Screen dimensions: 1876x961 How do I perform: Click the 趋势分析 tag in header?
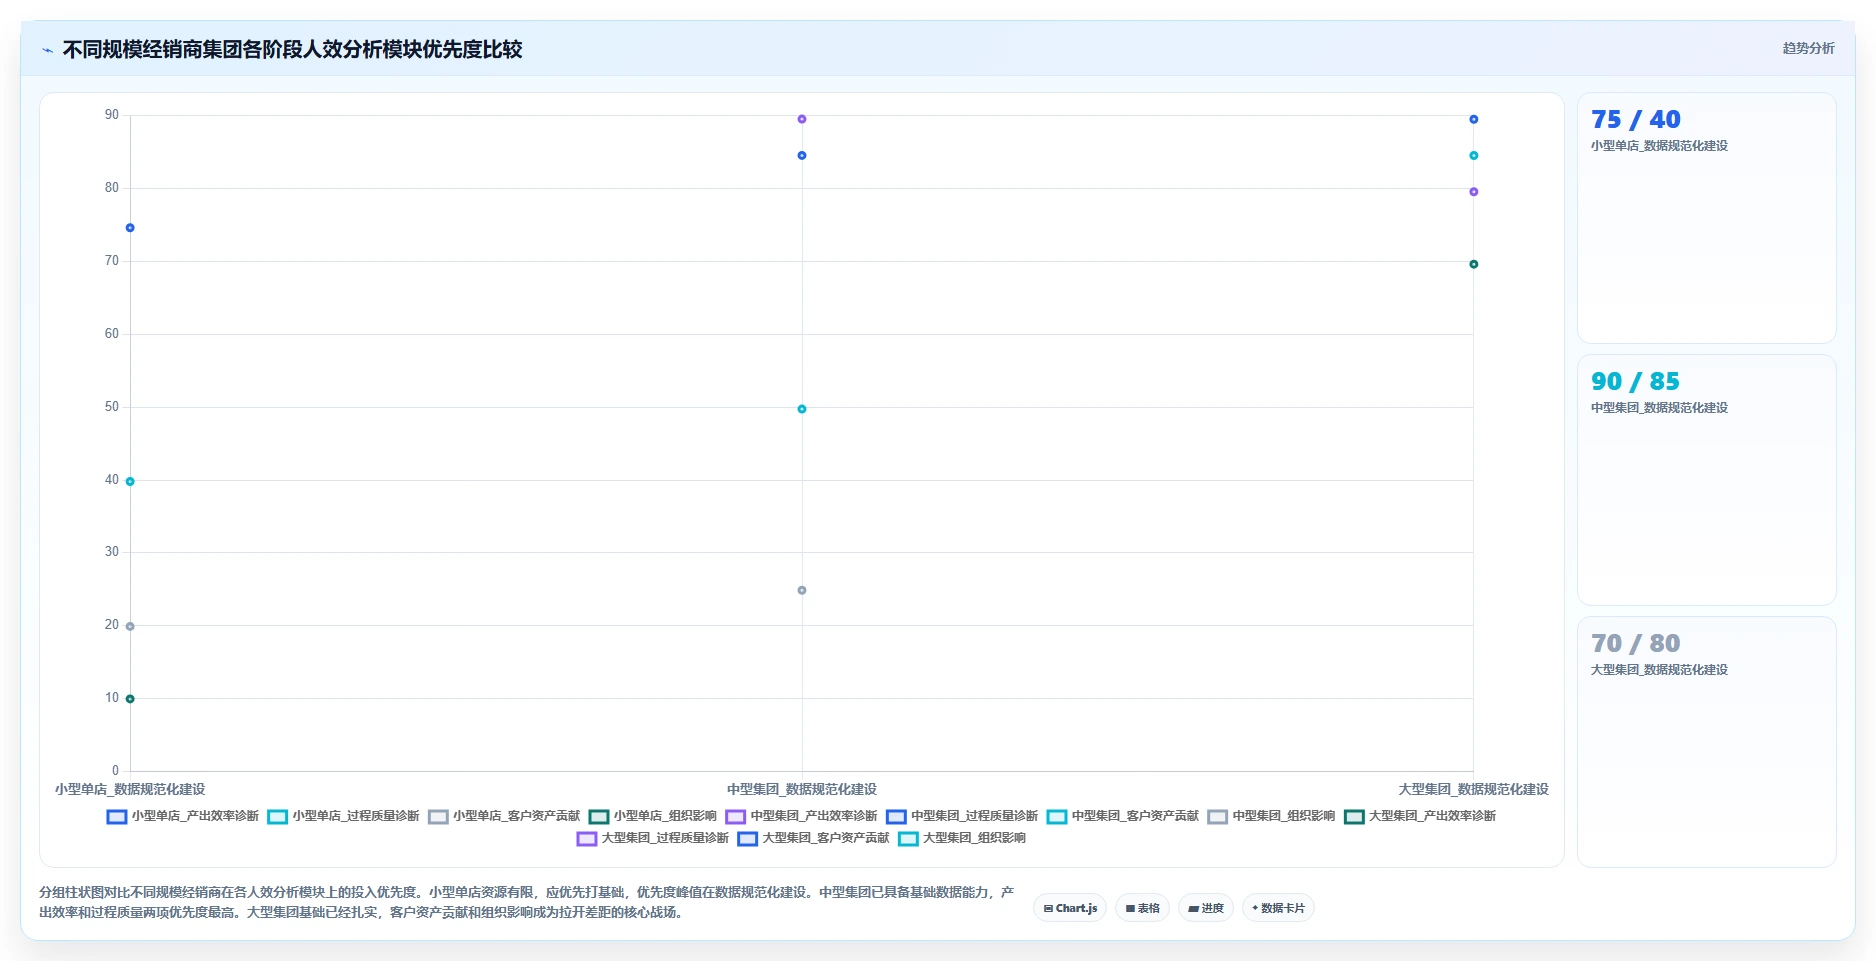tap(1808, 48)
